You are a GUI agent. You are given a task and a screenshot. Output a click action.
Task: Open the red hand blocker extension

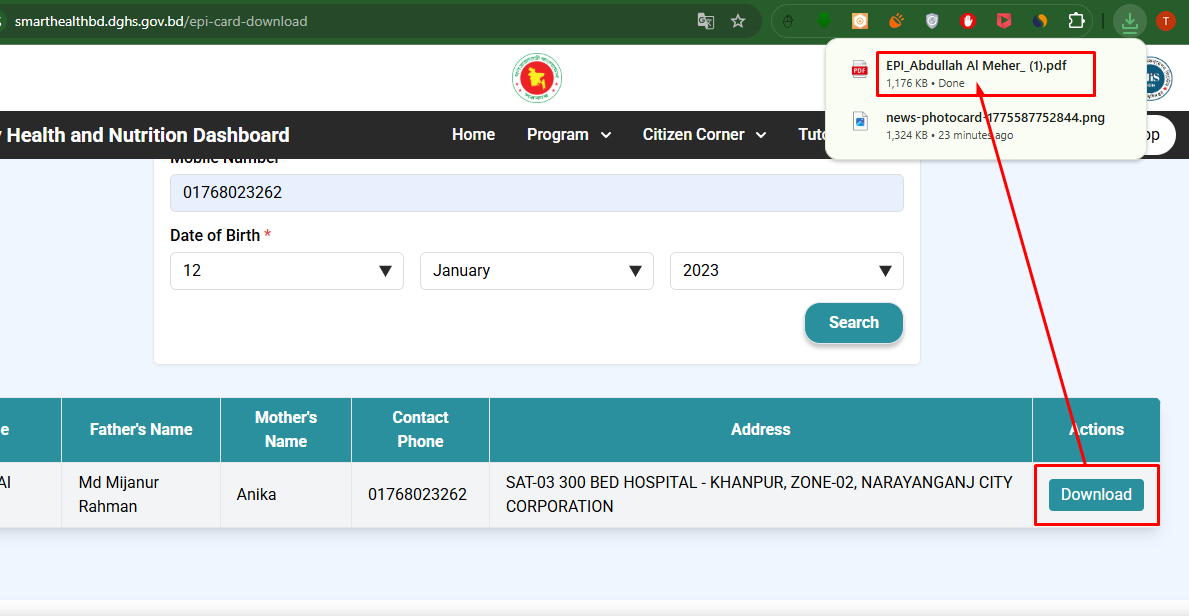[x=967, y=20]
